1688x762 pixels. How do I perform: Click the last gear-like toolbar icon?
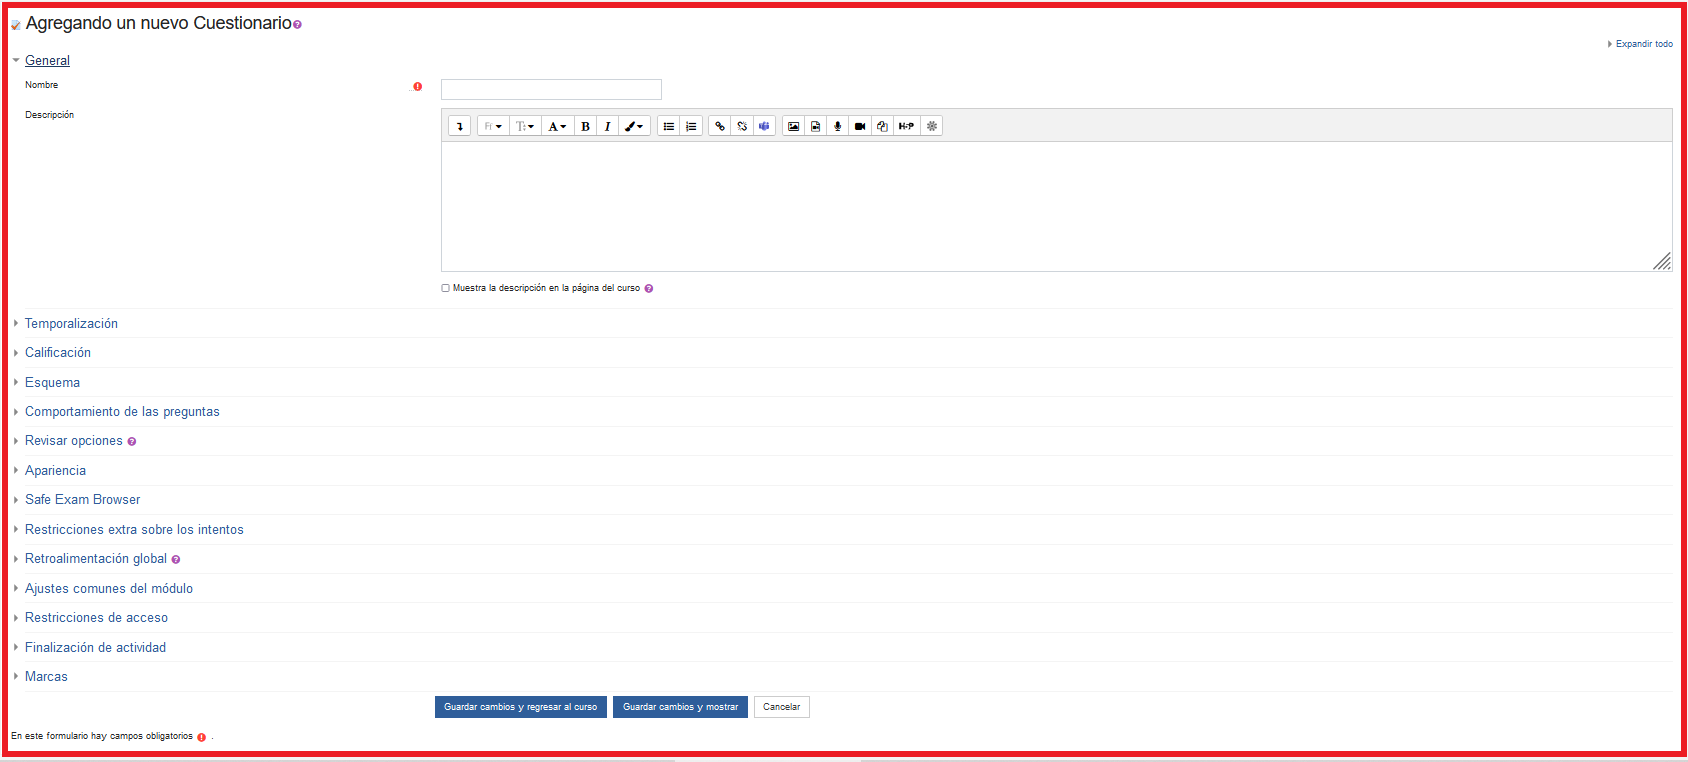click(x=932, y=126)
